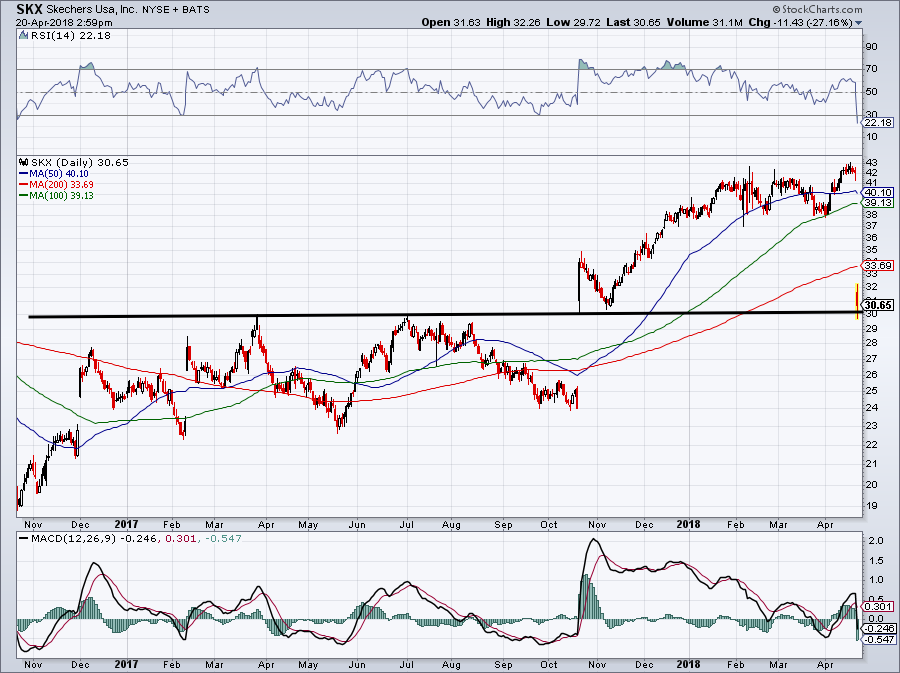
Task: Select the MACD(12,26,9) -0.246 legend label
Action: click(93, 539)
